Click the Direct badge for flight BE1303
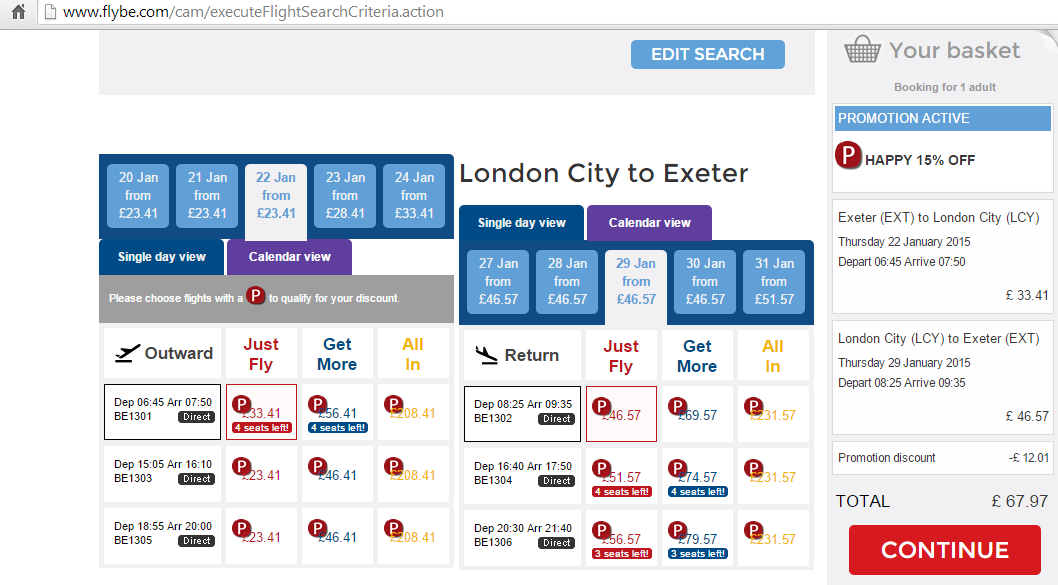This screenshot has width=1058, height=585. point(196,479)
